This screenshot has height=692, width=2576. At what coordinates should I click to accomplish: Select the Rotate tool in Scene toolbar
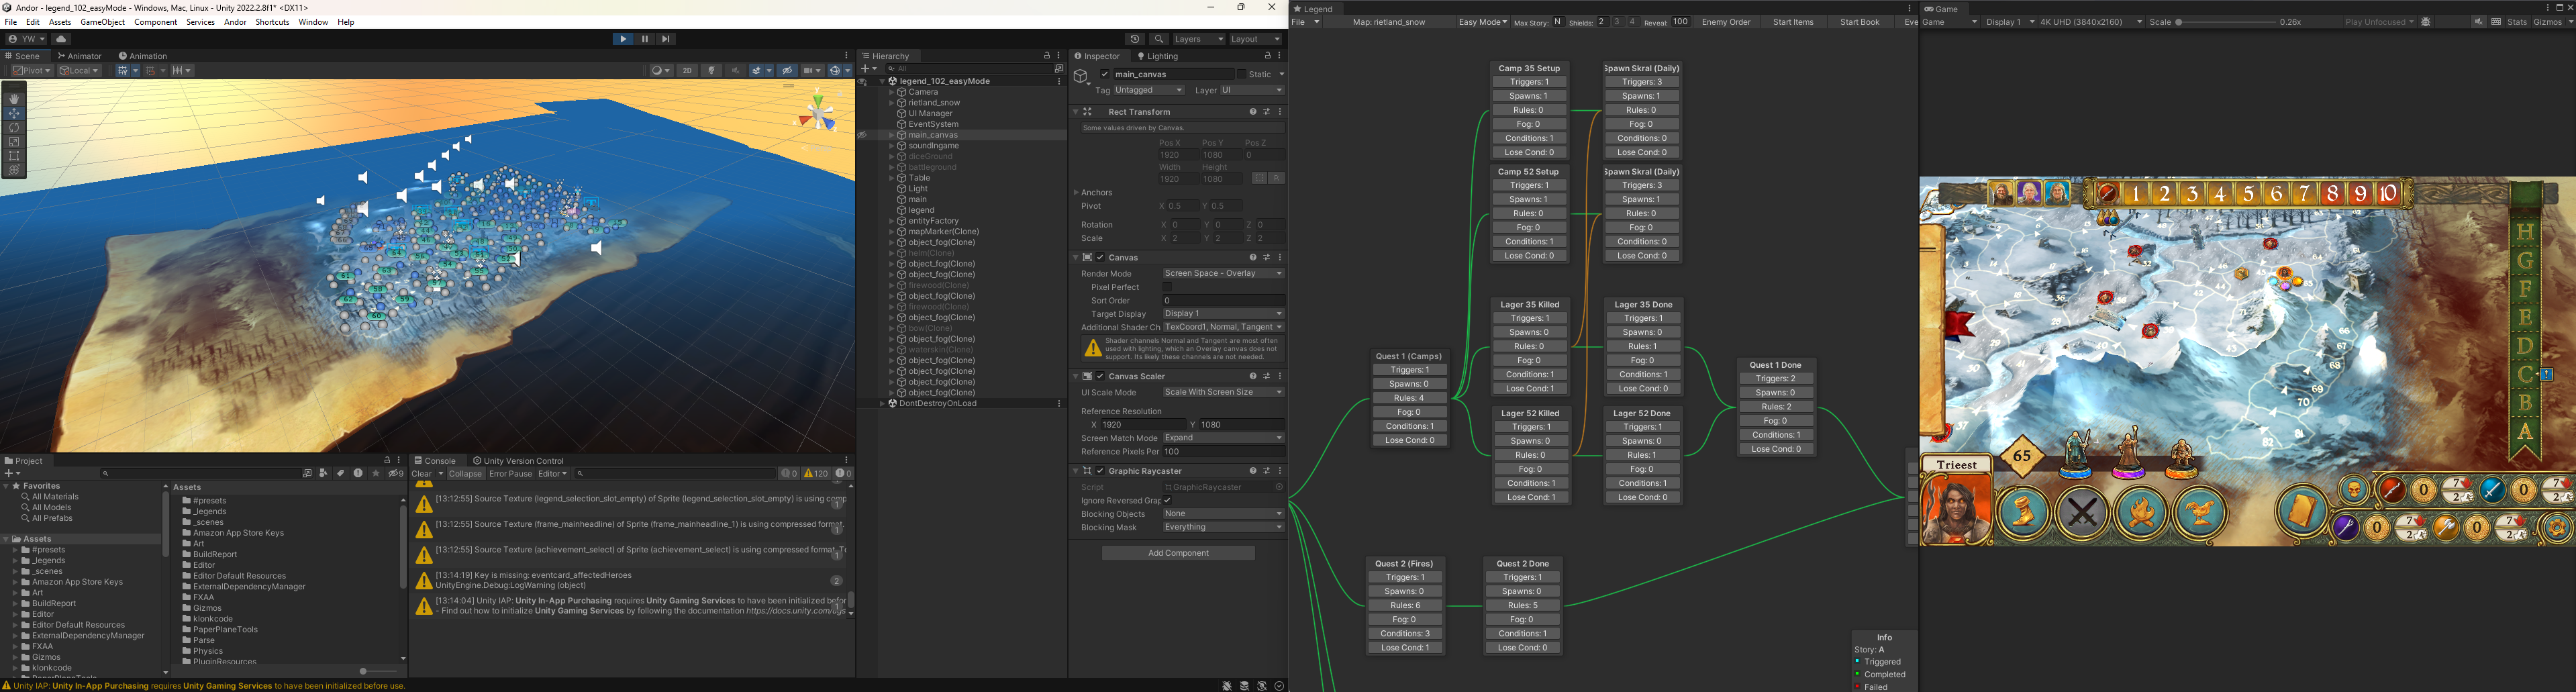[x=14, y=128]
